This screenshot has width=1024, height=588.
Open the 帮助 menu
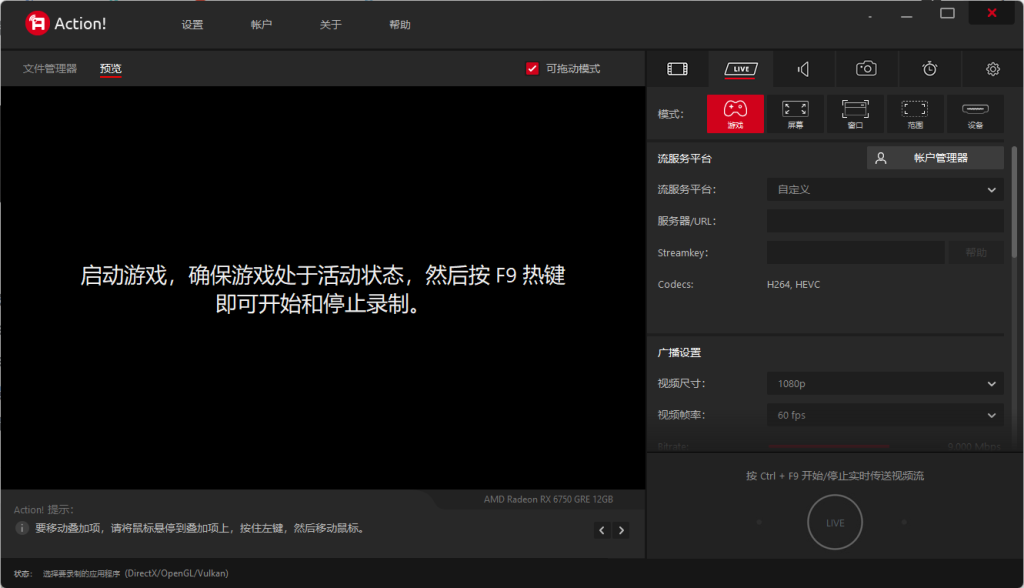pyautogui.click(x=399, y=23)
